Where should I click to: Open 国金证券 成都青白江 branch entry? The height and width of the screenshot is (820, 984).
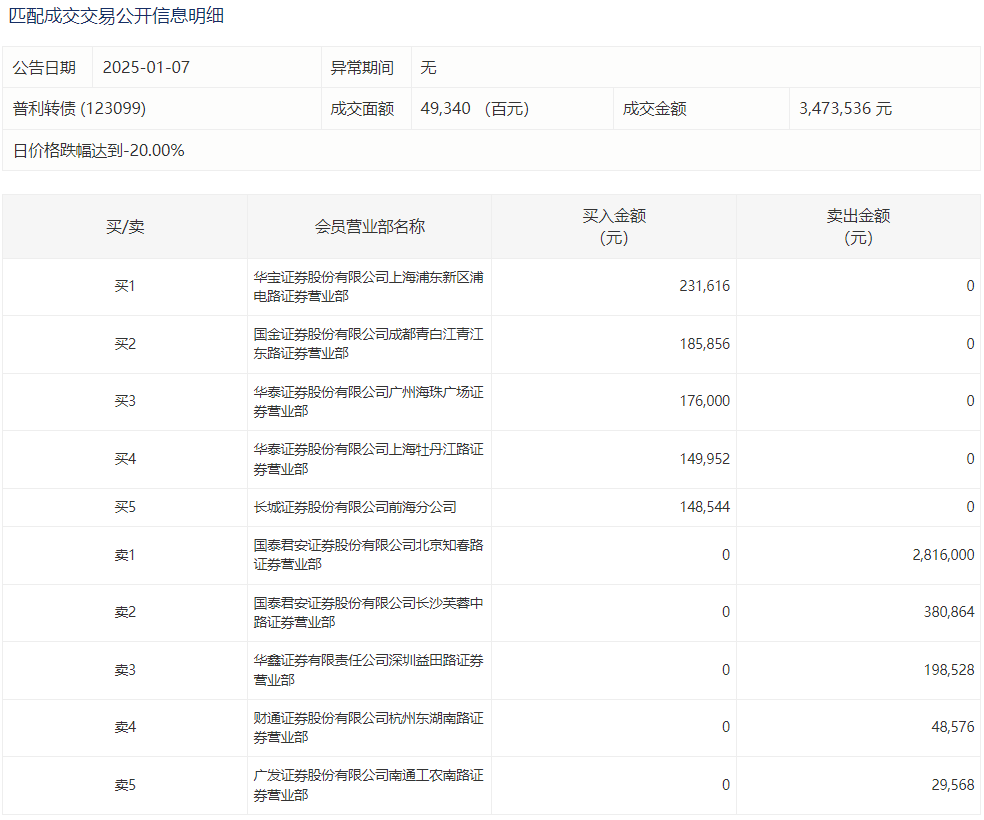tap(368, 344)
